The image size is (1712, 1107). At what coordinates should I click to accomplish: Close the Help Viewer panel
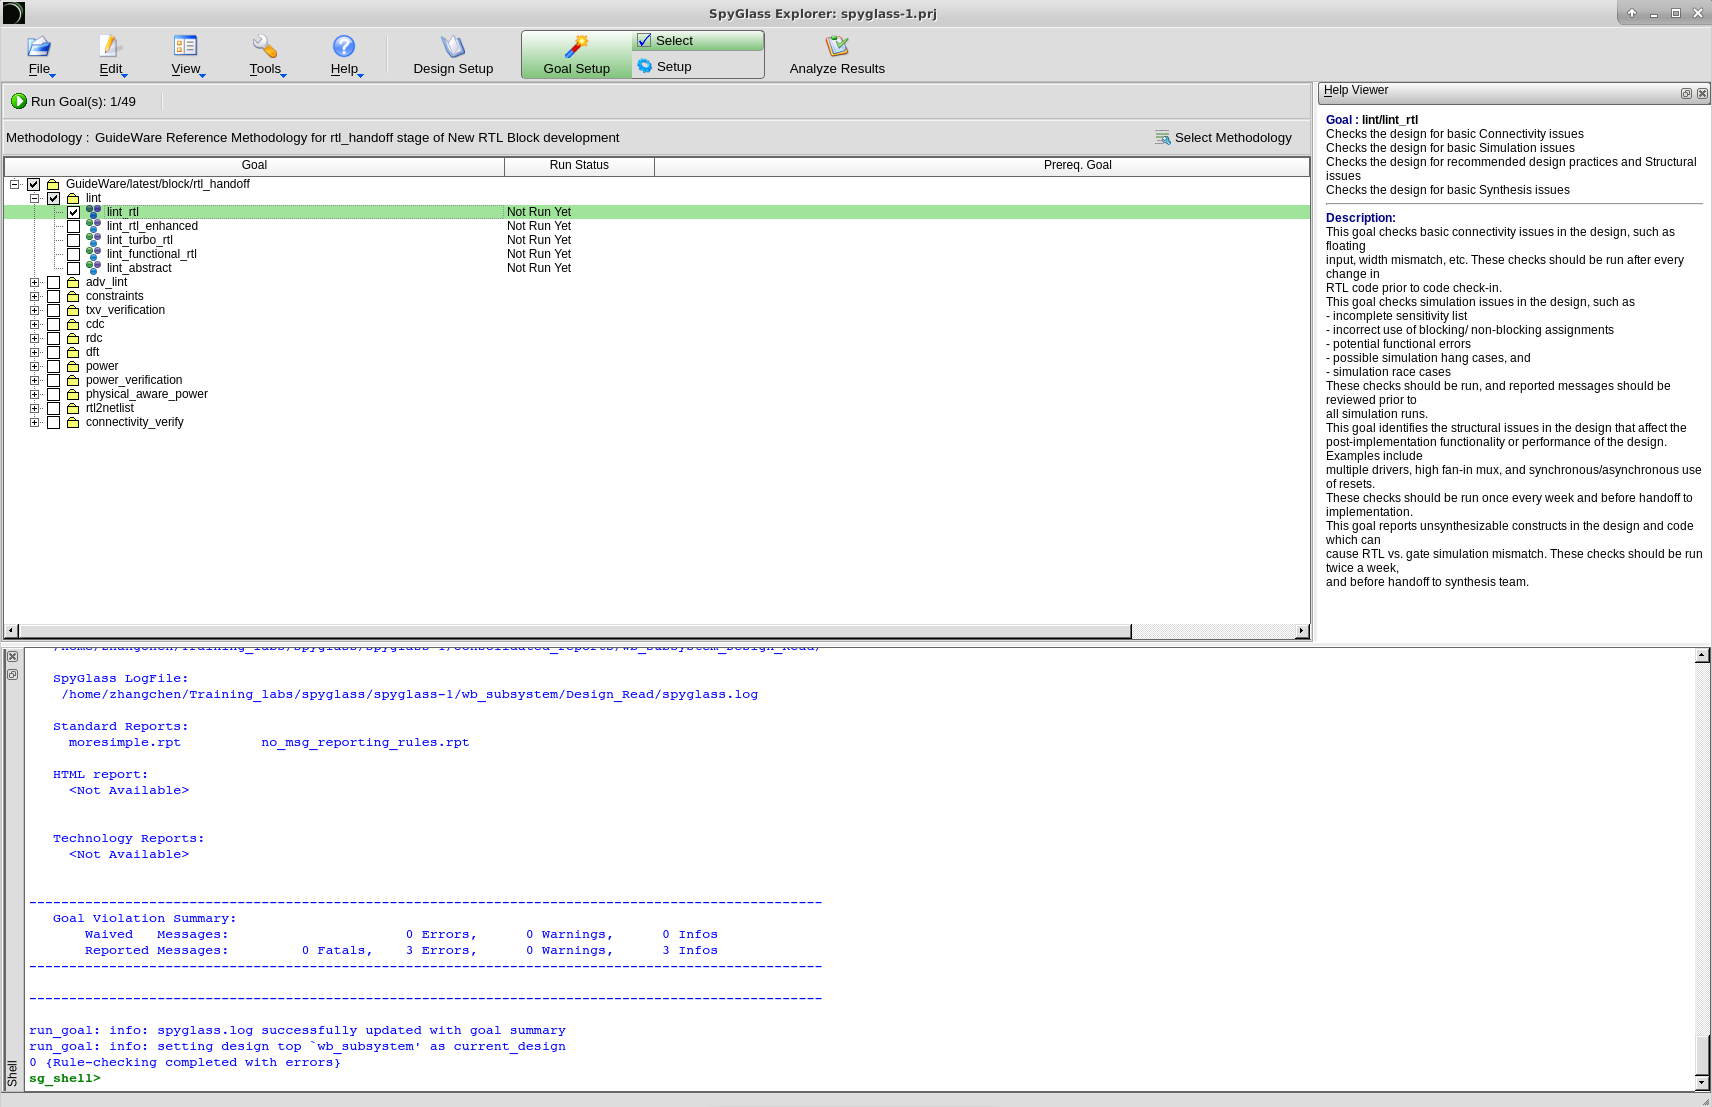[1702, 93]
